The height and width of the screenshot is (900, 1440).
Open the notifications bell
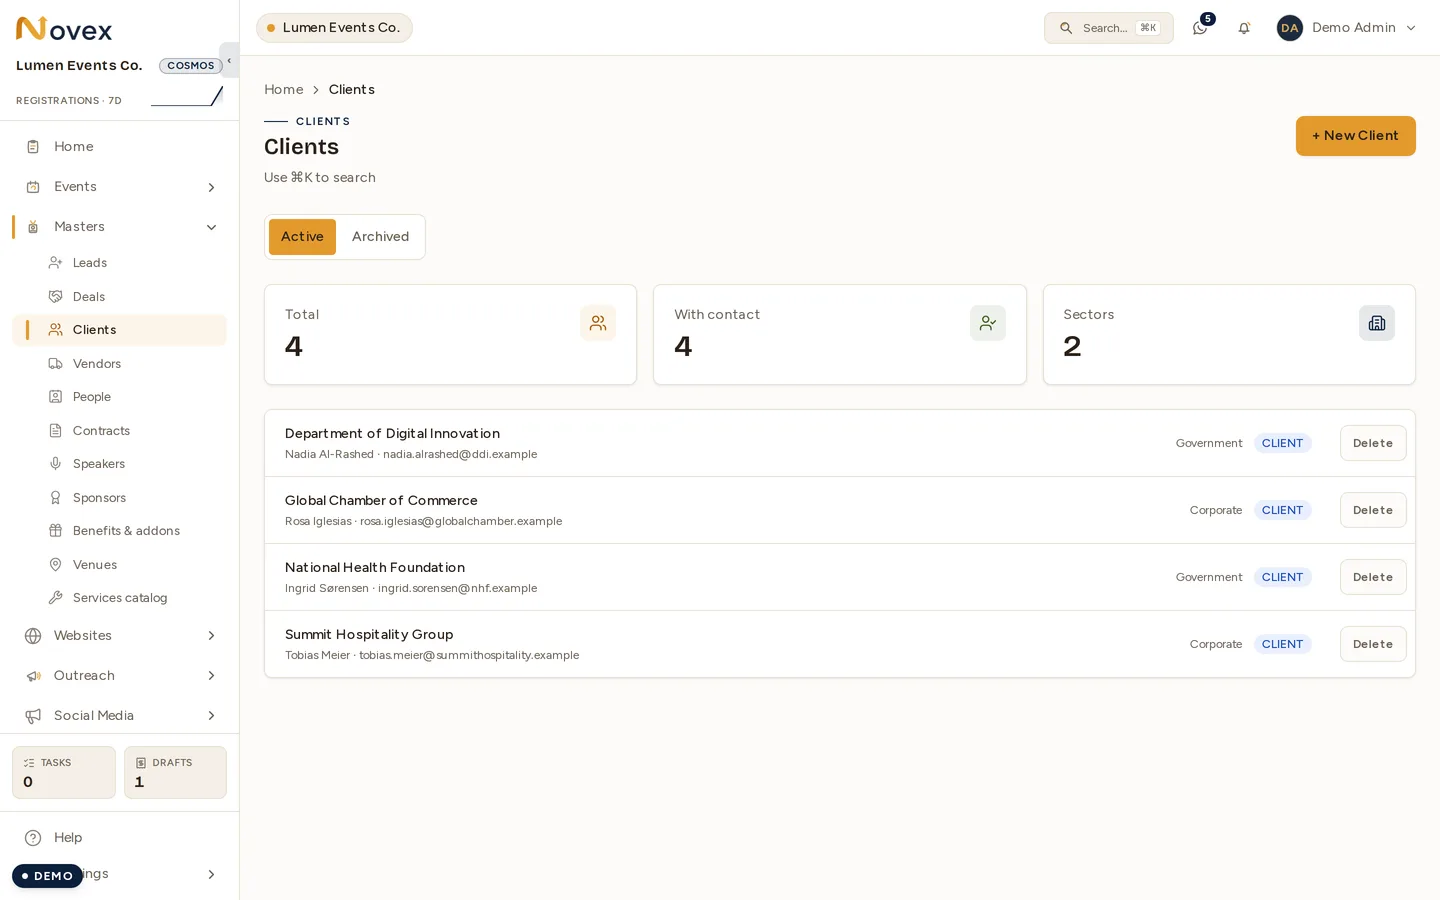coord(1244,28)
